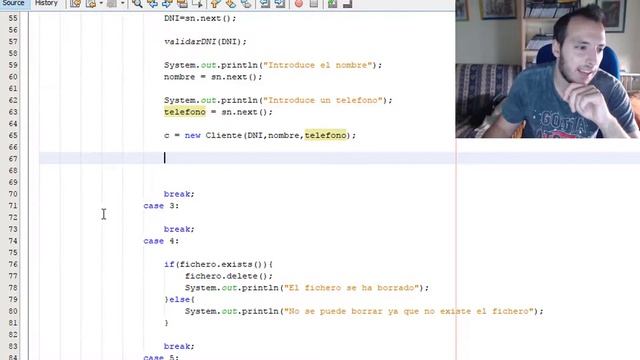Click the Shift Line Right icon

(x=280, y=4)
